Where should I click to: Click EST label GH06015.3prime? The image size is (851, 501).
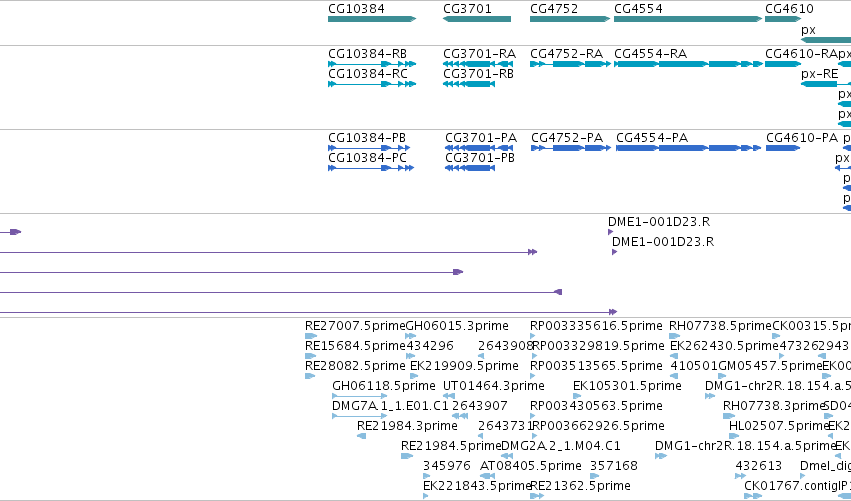click(457, 326)
